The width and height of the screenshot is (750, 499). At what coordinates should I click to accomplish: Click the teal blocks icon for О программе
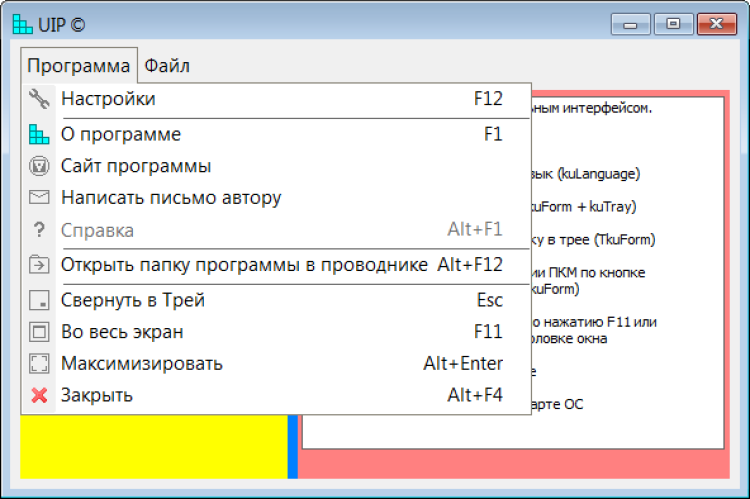tap(39, 134)
